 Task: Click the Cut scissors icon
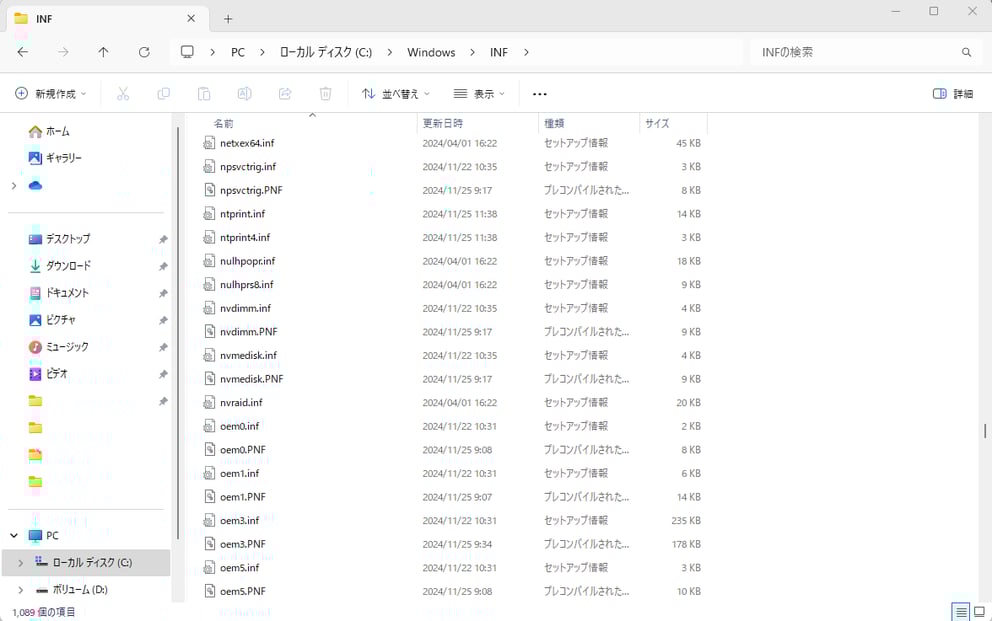click(123, 94)
